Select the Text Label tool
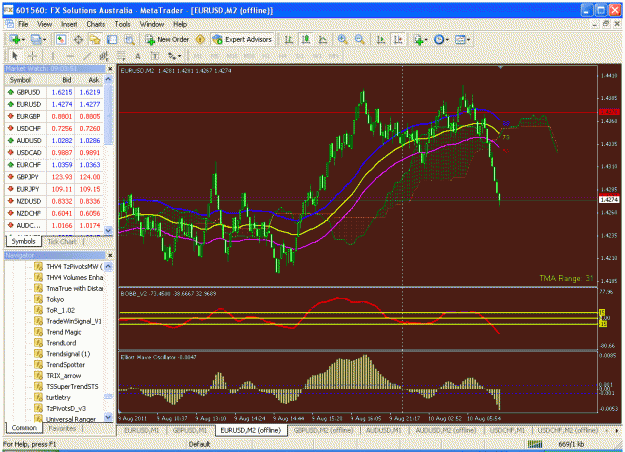Screen dimensions: 625x452 (155, 56)
